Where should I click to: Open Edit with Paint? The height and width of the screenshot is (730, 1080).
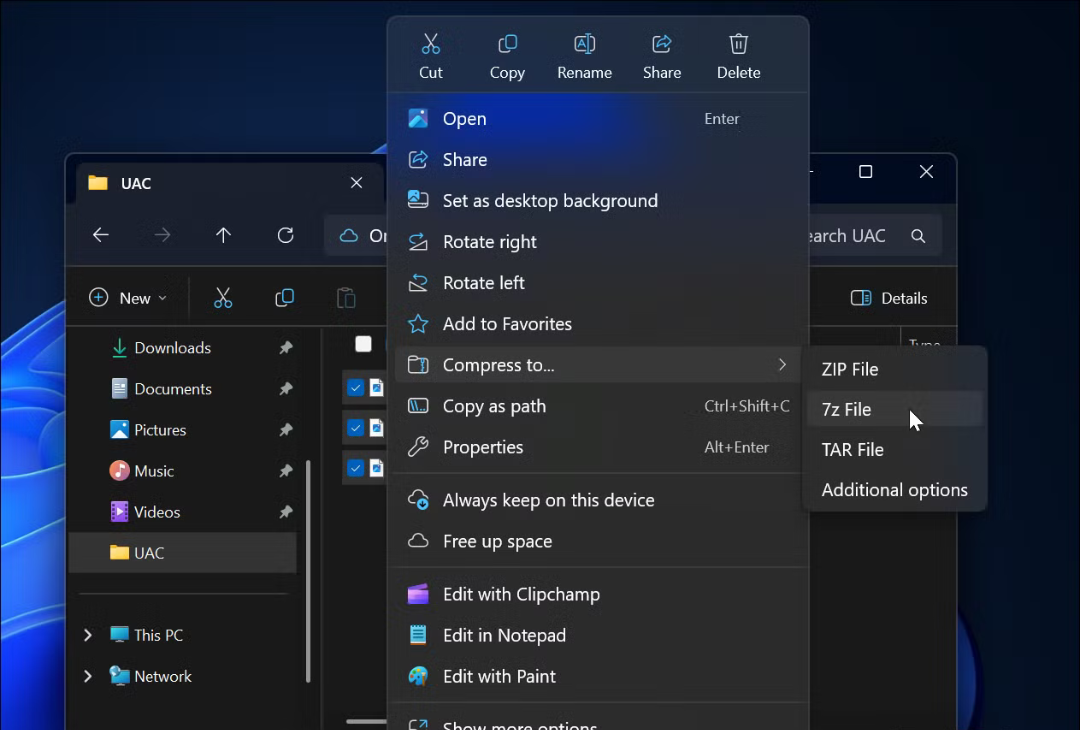click(497, 676)
